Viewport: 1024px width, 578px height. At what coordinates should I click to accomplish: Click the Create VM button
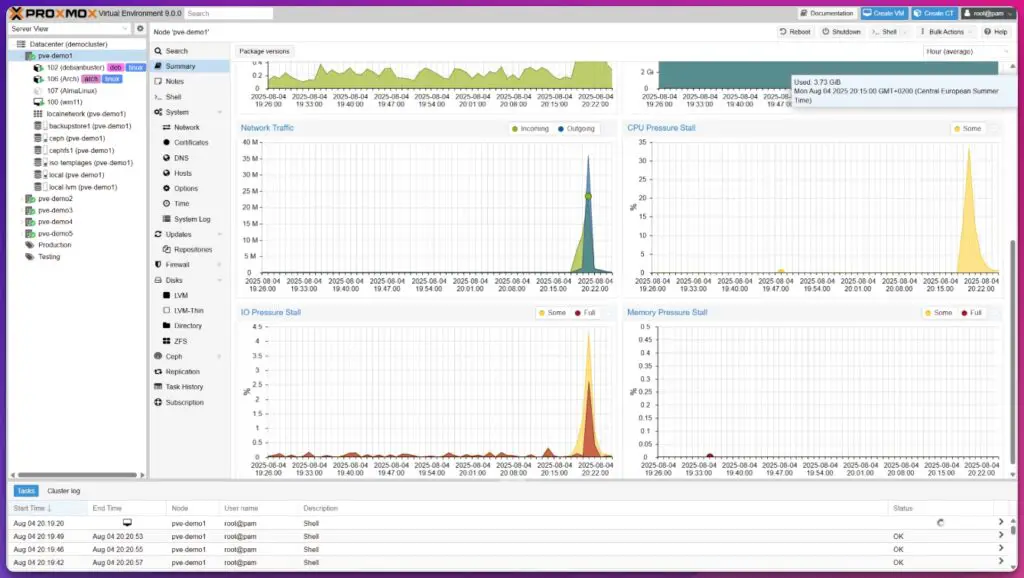[x=883, y=13]
